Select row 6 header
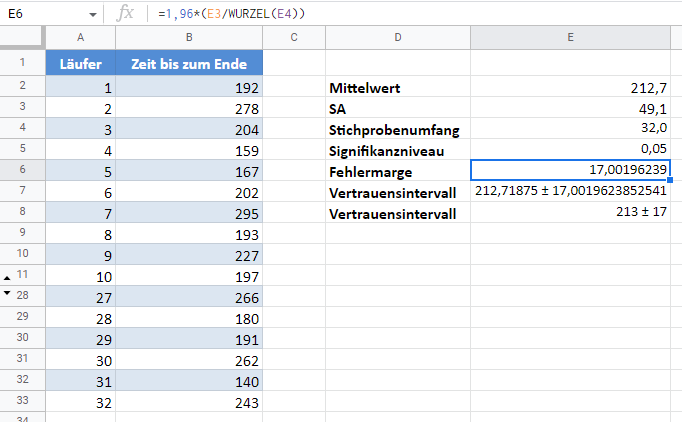Viewport: 682px width, 422px height. pyautogui.click(x=22, y=170)
